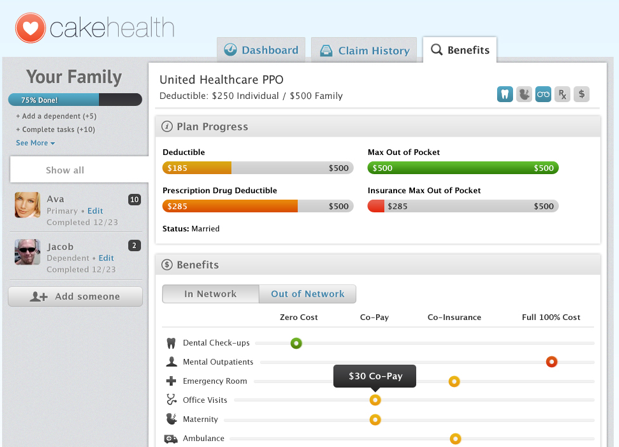Switch benefits to In Network

pos(210,294)
